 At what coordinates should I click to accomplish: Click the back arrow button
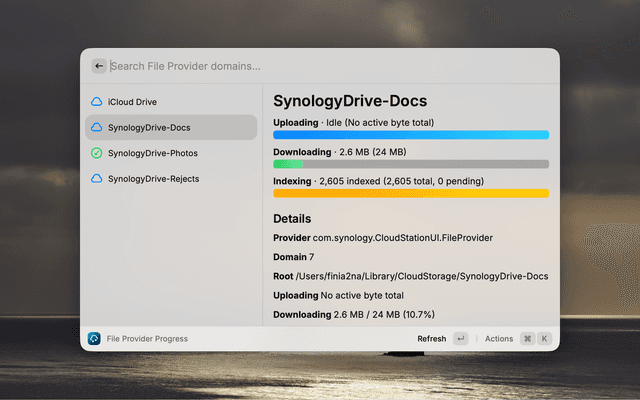pyautogui.click(x=99, y=66)
